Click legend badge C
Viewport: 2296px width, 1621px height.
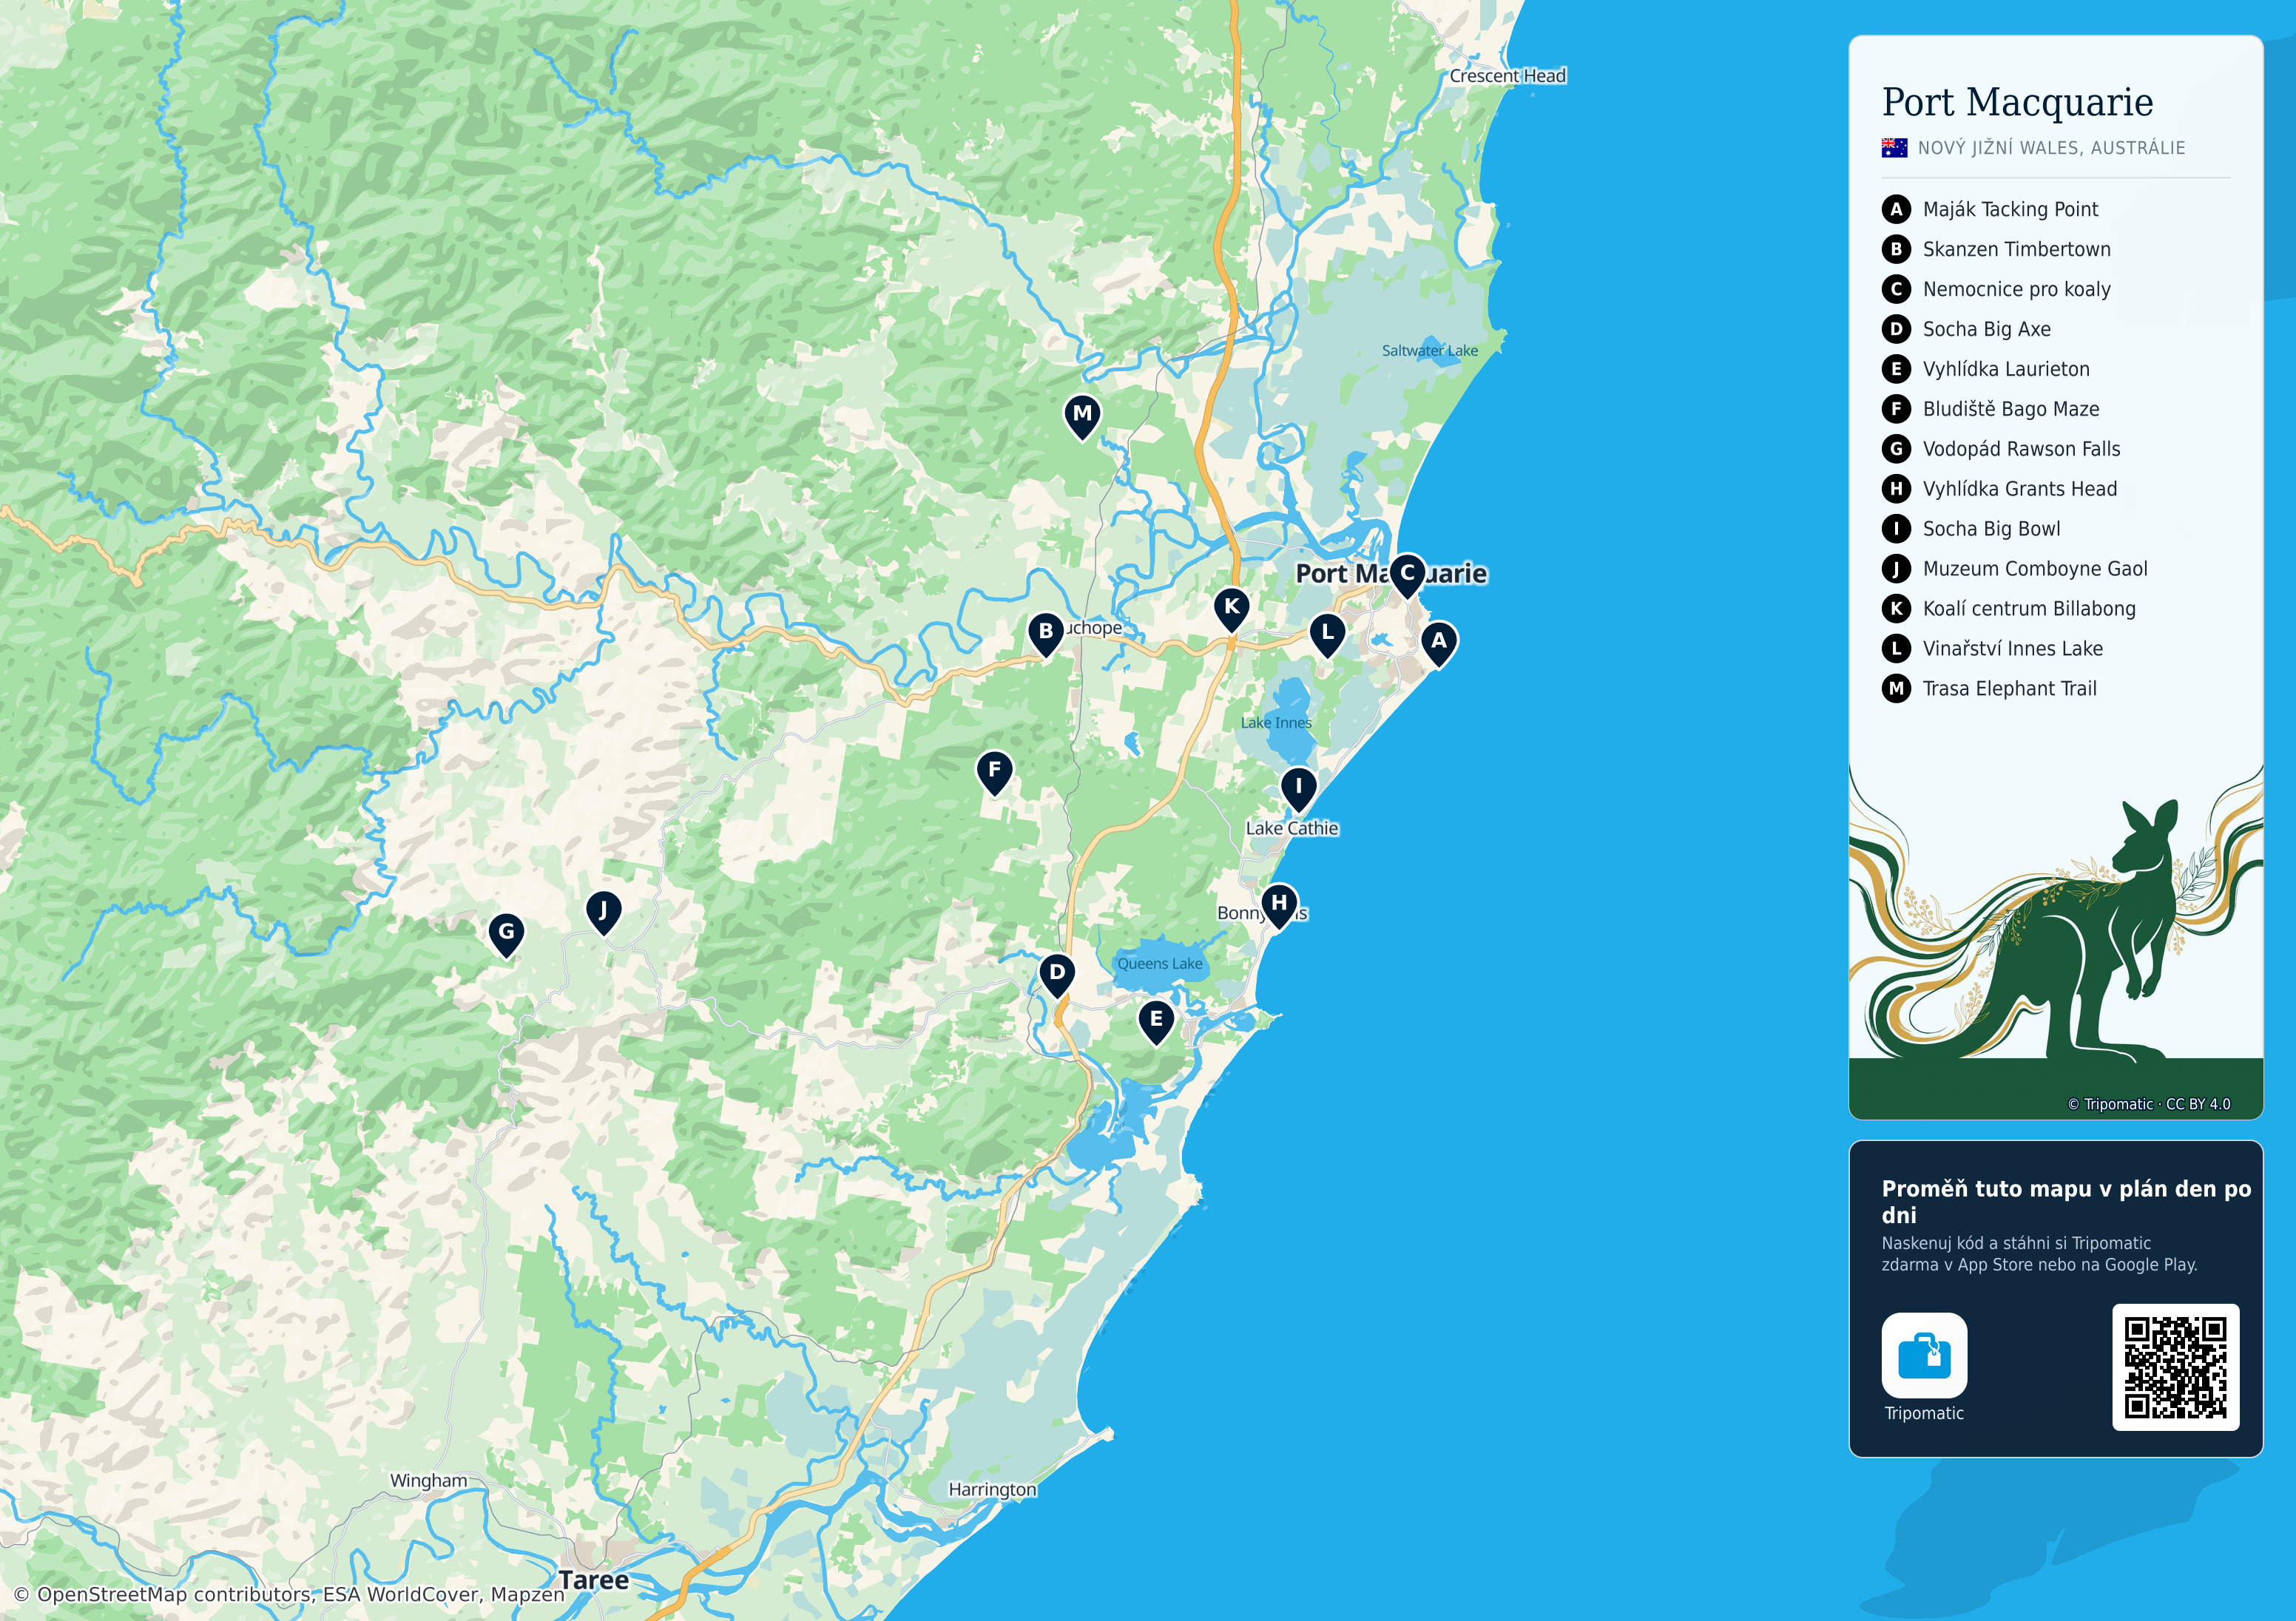pos(1896,289)
